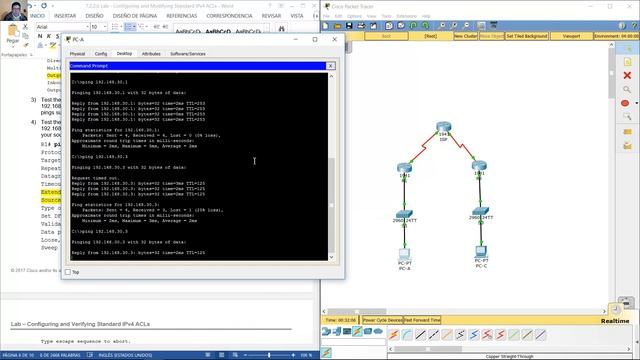This screenshot has height=360, width=640.
Task: Click the New Cluster button
Action: [465, 36]
